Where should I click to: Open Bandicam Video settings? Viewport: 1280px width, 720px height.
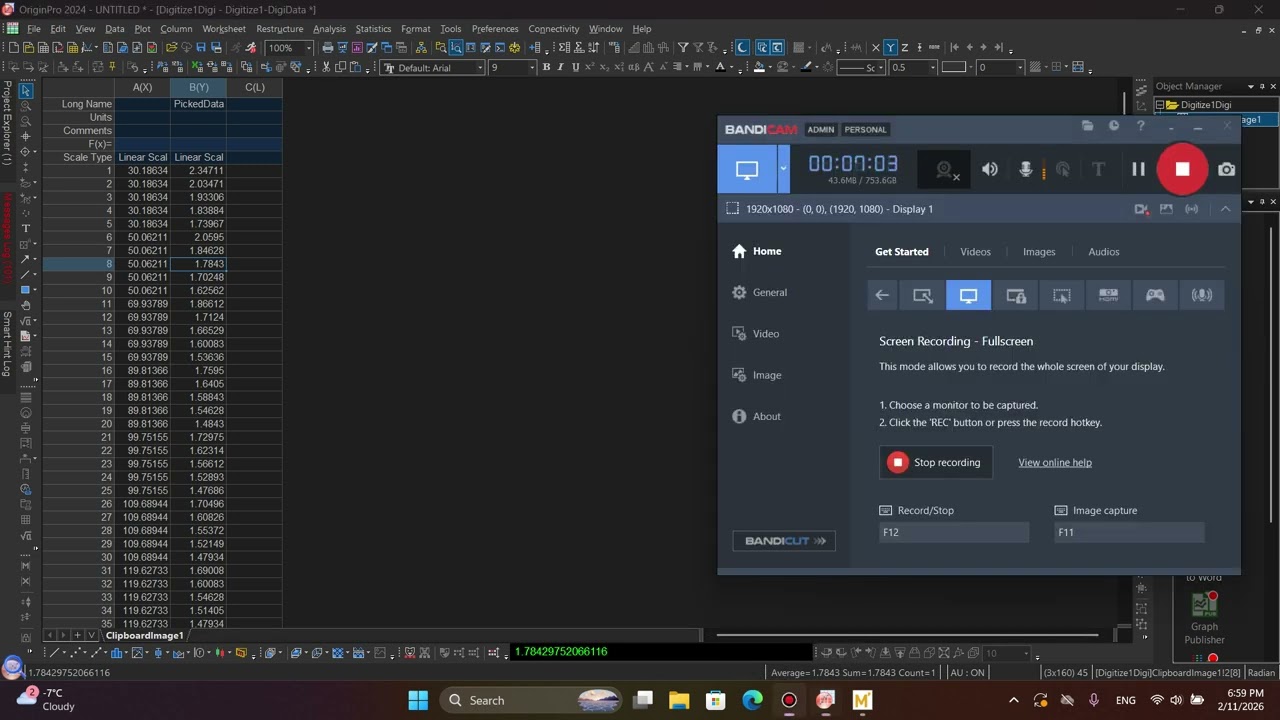pyautogui.click(x=756, y=334)
